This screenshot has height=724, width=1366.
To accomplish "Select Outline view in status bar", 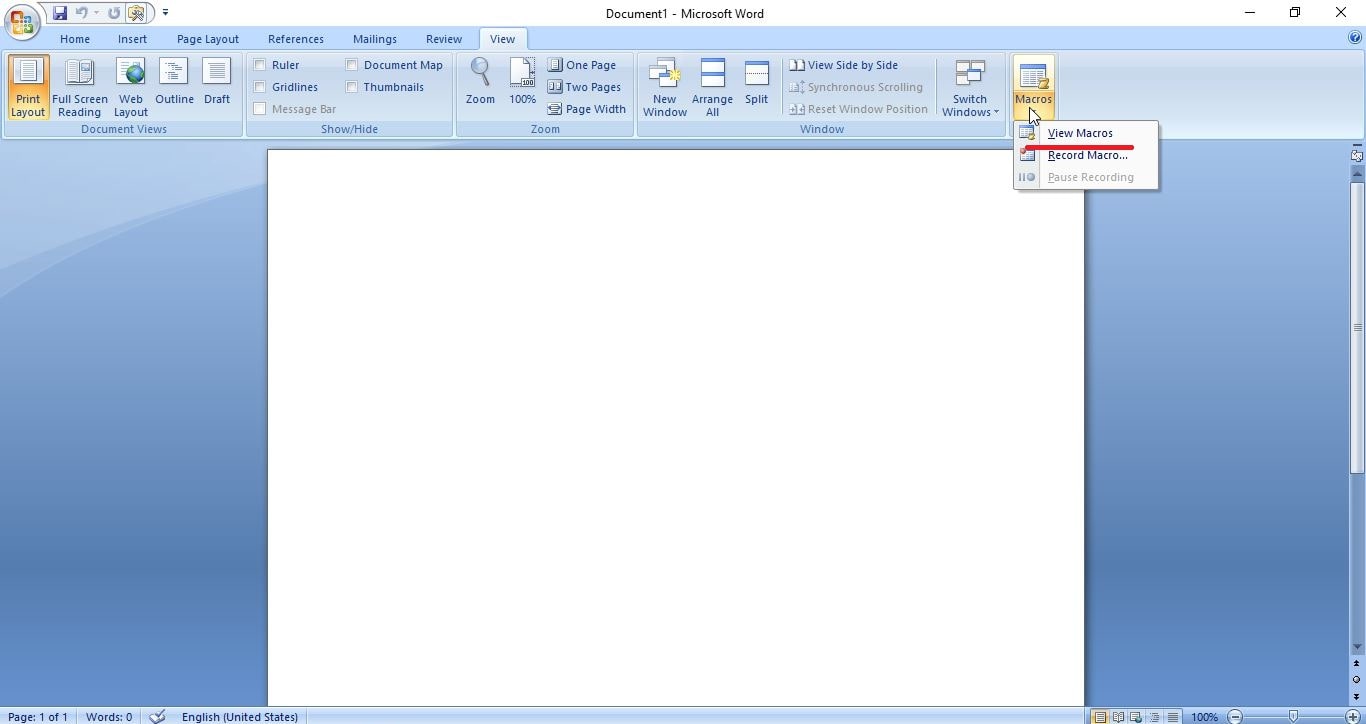I will tap(1154, 717).
